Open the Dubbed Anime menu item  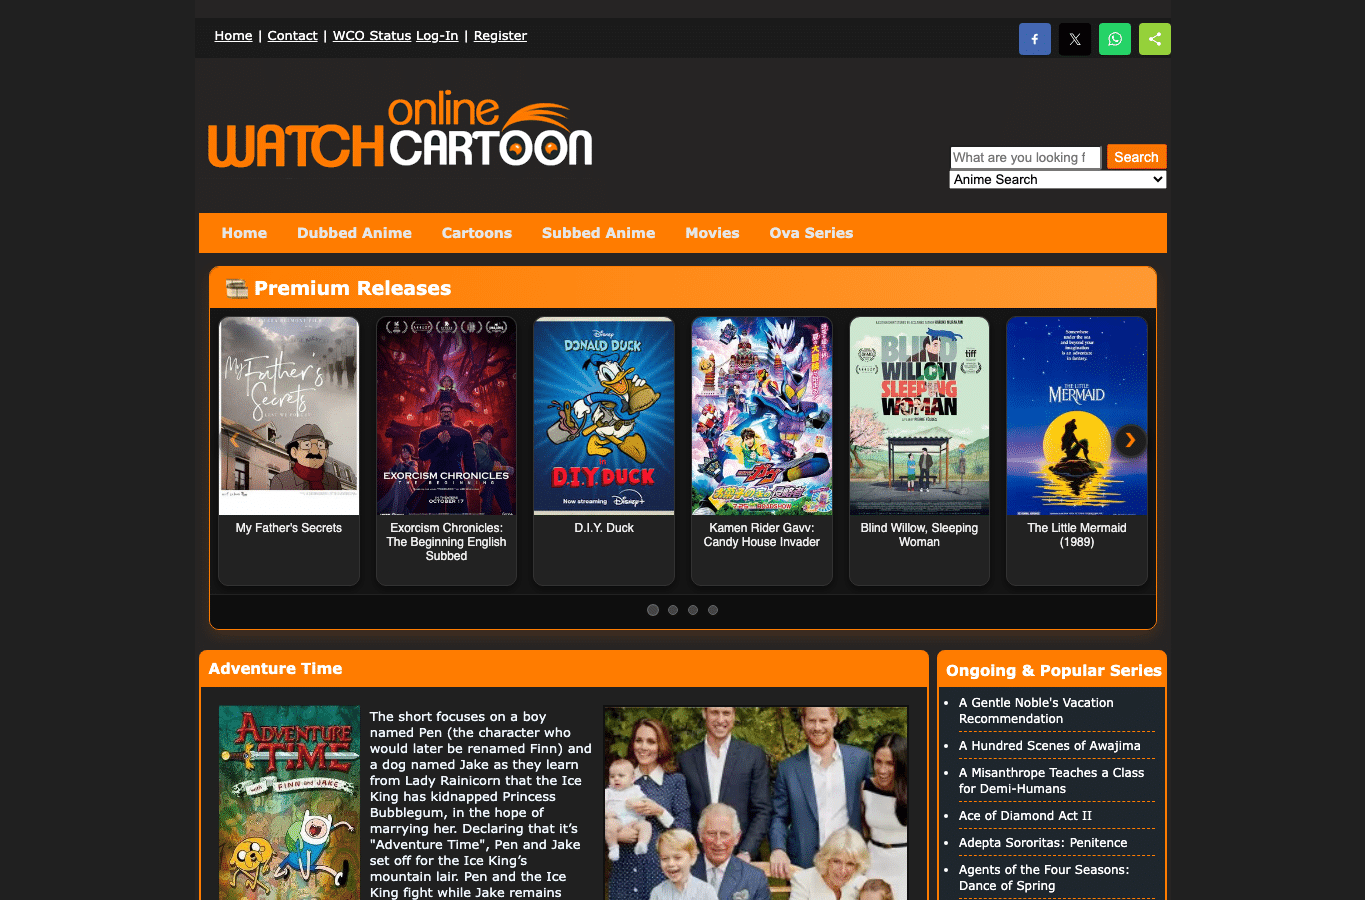[354, 233]
